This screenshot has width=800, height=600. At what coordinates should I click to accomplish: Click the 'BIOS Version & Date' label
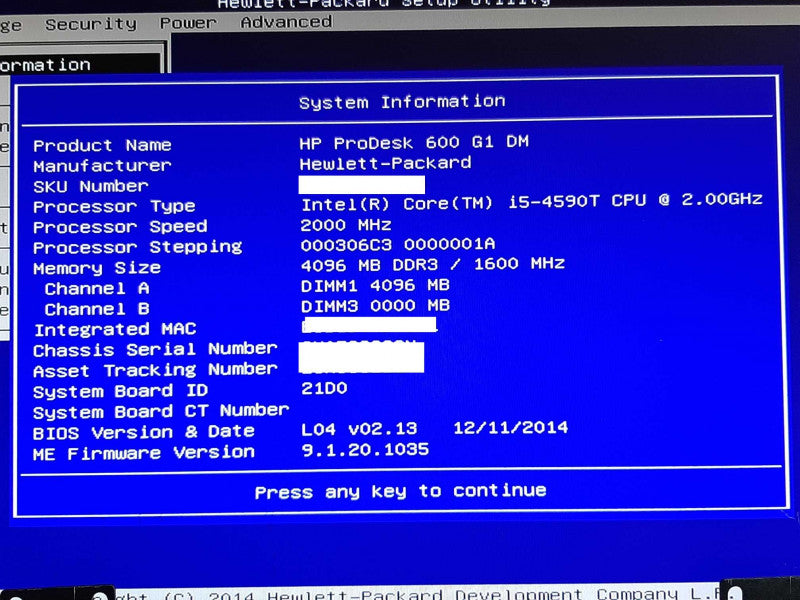point(143,432)
